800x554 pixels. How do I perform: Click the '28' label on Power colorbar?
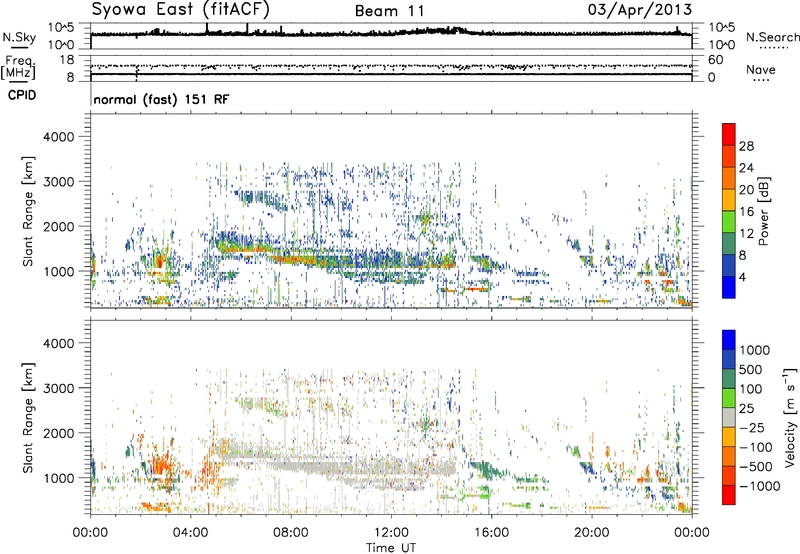746,146
